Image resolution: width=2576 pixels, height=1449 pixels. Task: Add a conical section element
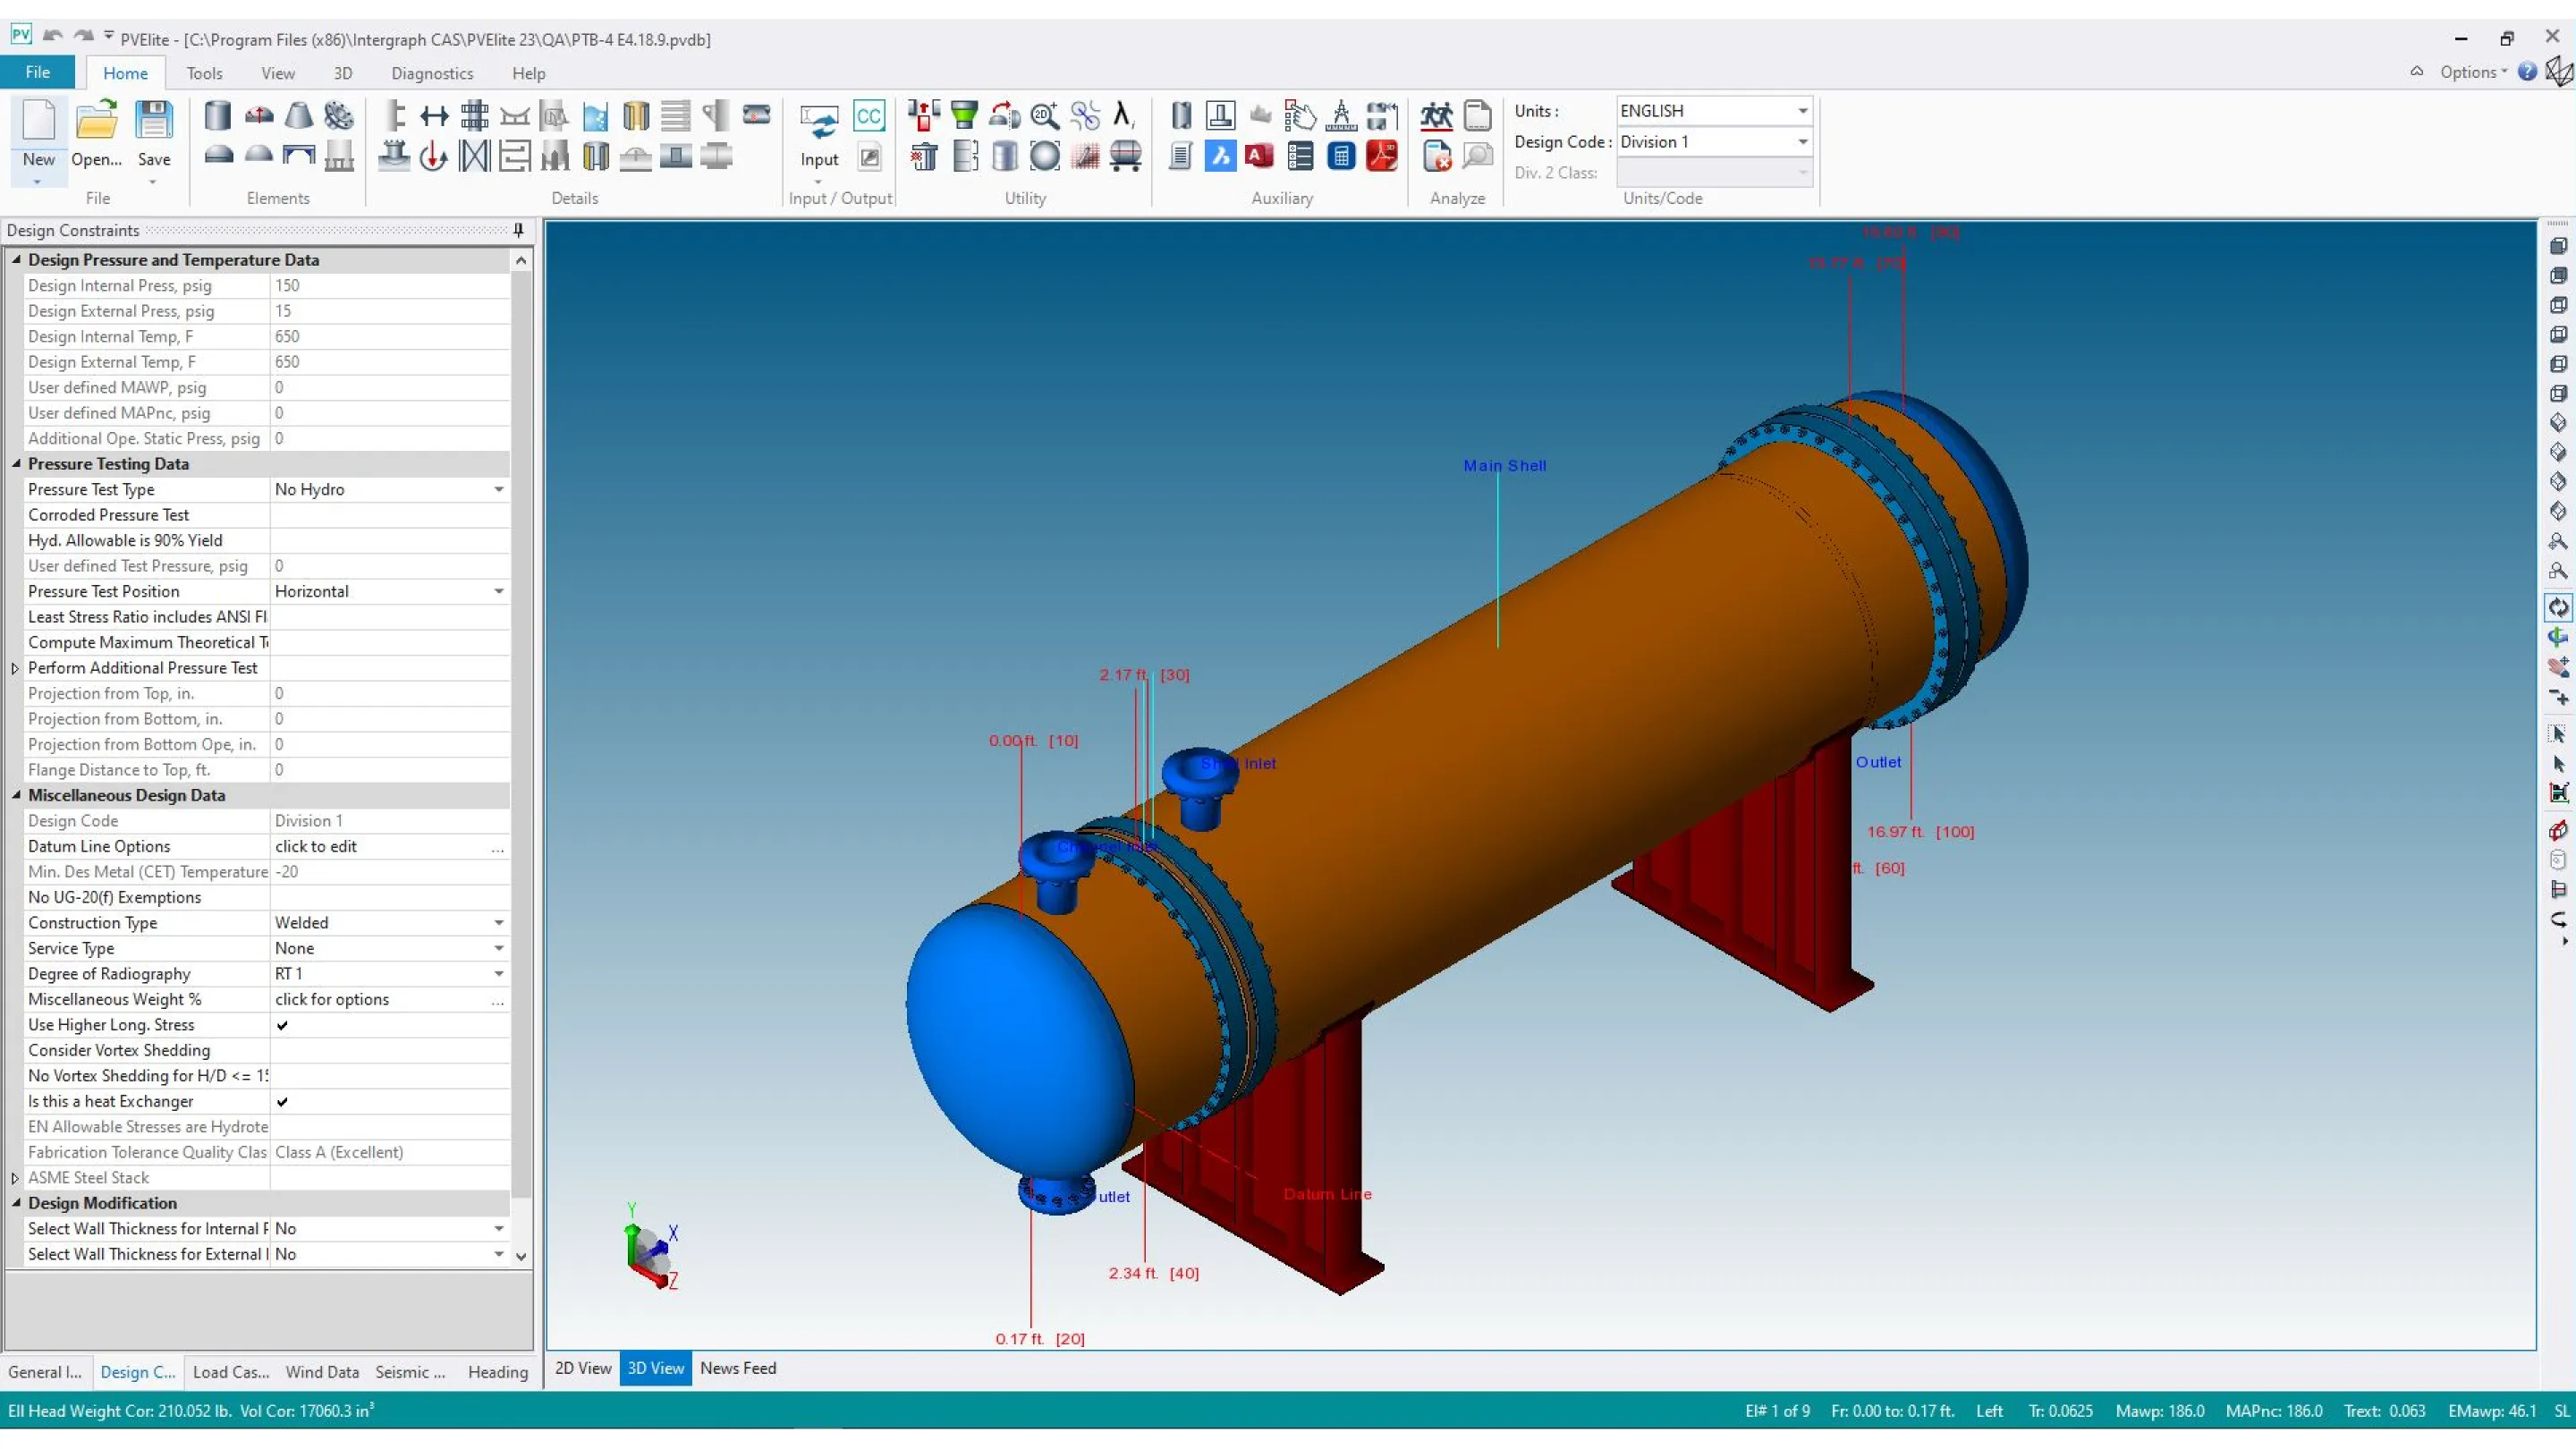point(298,116)
